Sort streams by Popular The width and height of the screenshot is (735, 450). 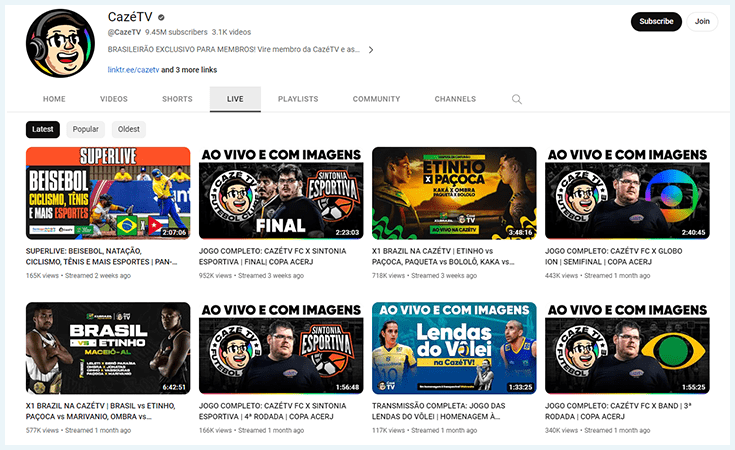[85, 129]
